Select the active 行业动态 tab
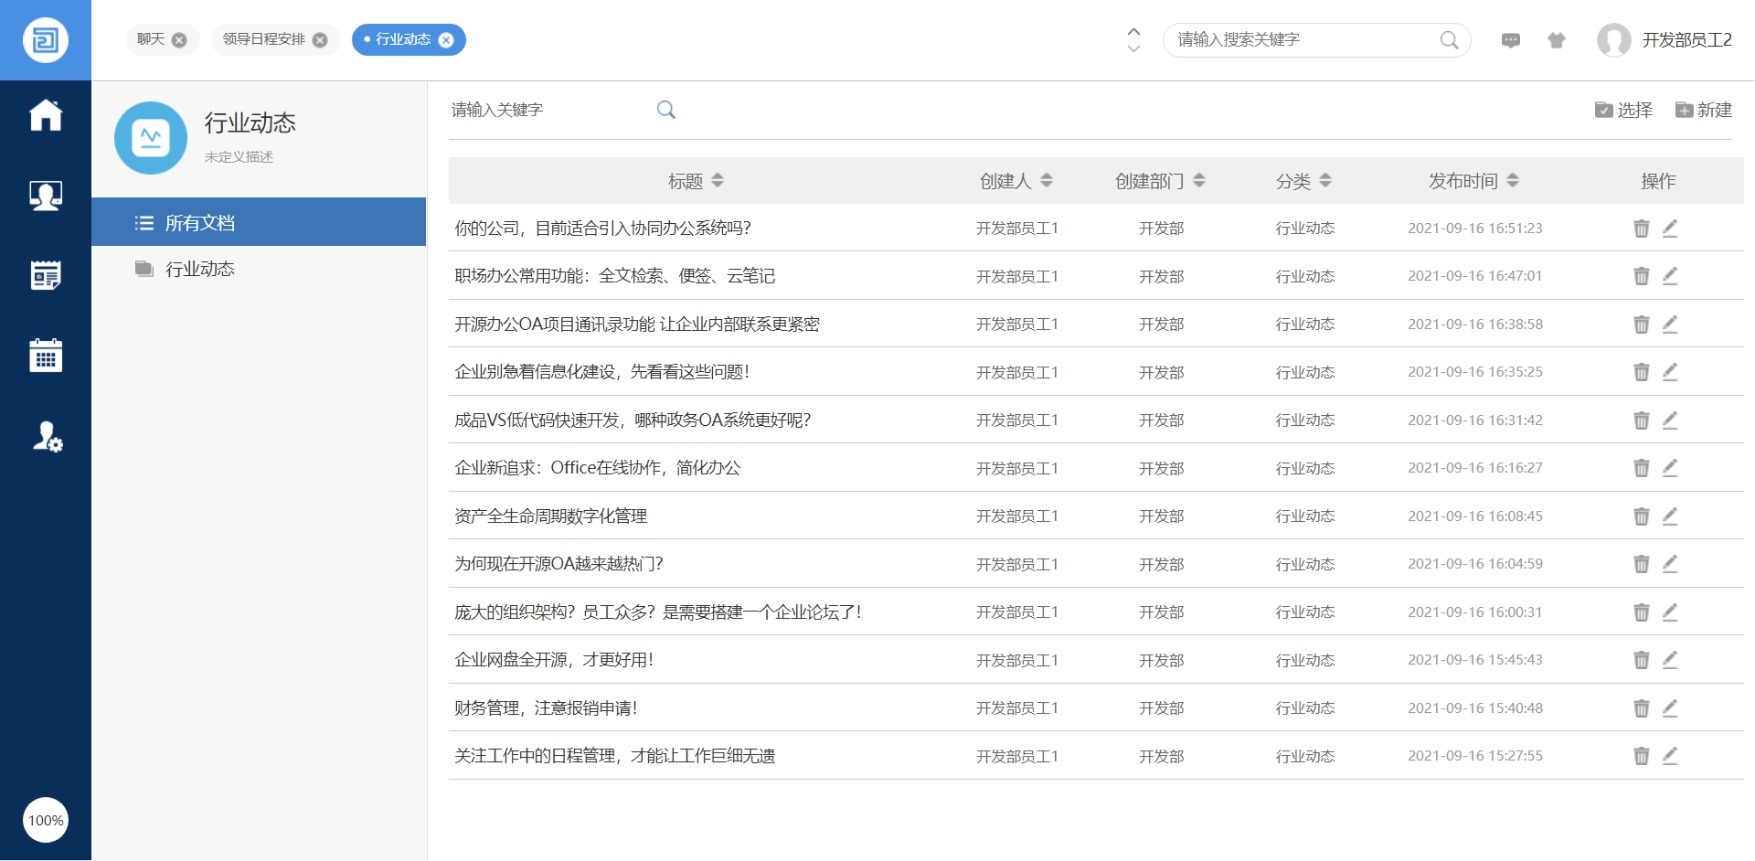Viewport: 1755px width, 861px height. pyautogui.click(x=402, y=39)
